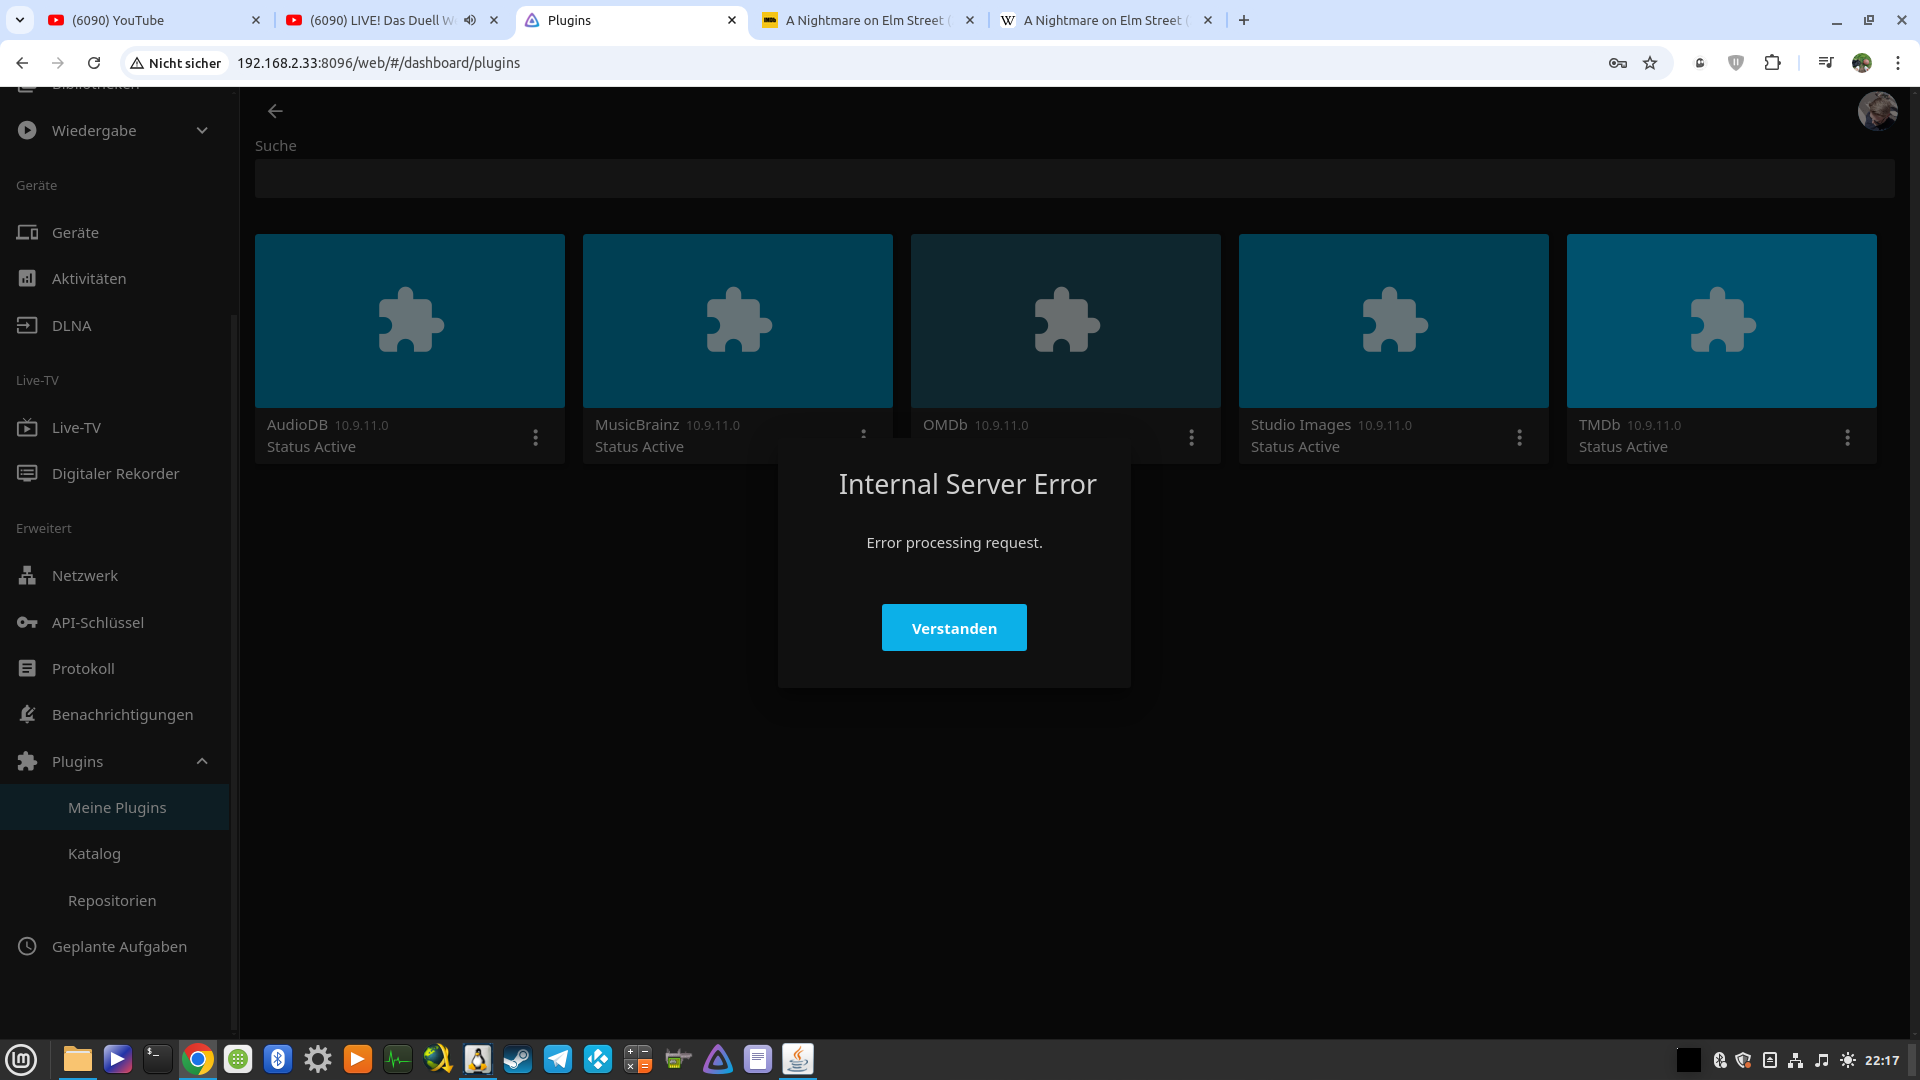The height and width of the screenshot is (1080, 1920).
Task: Open three-dot menu for OMDb plugin
Action: click(1191, 437)
